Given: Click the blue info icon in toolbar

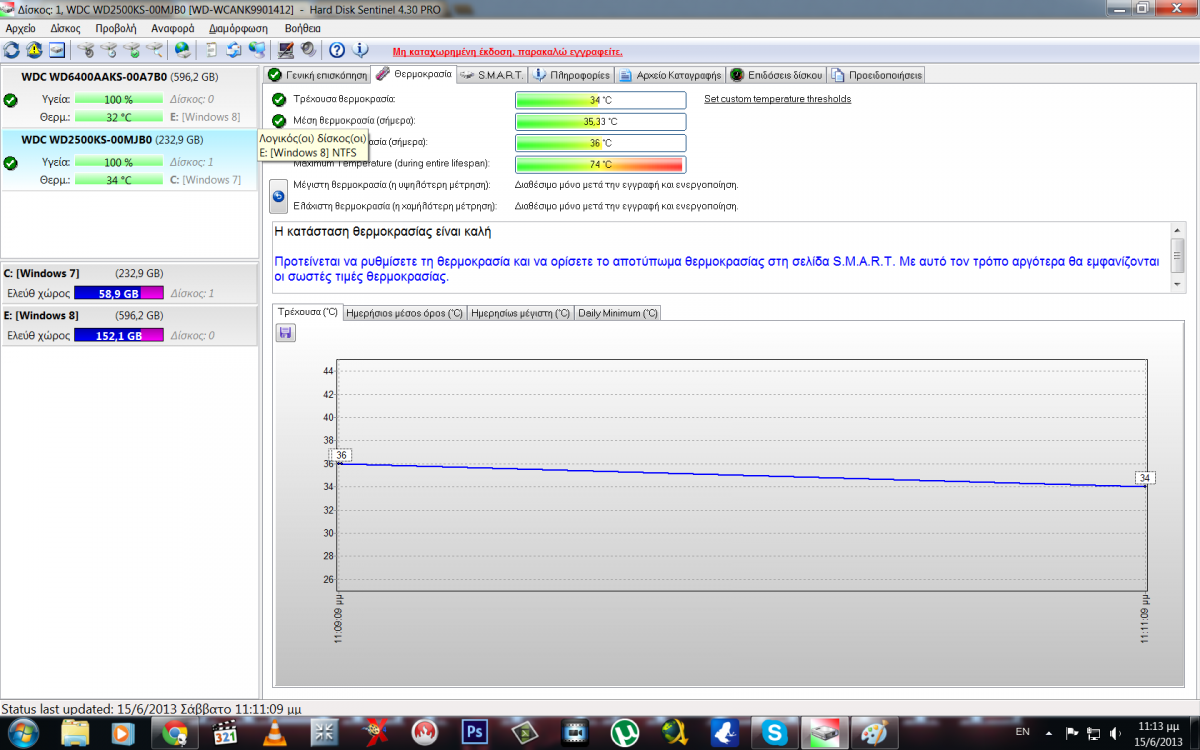Looking at the screenshot, I should click(x=360, y=50).
